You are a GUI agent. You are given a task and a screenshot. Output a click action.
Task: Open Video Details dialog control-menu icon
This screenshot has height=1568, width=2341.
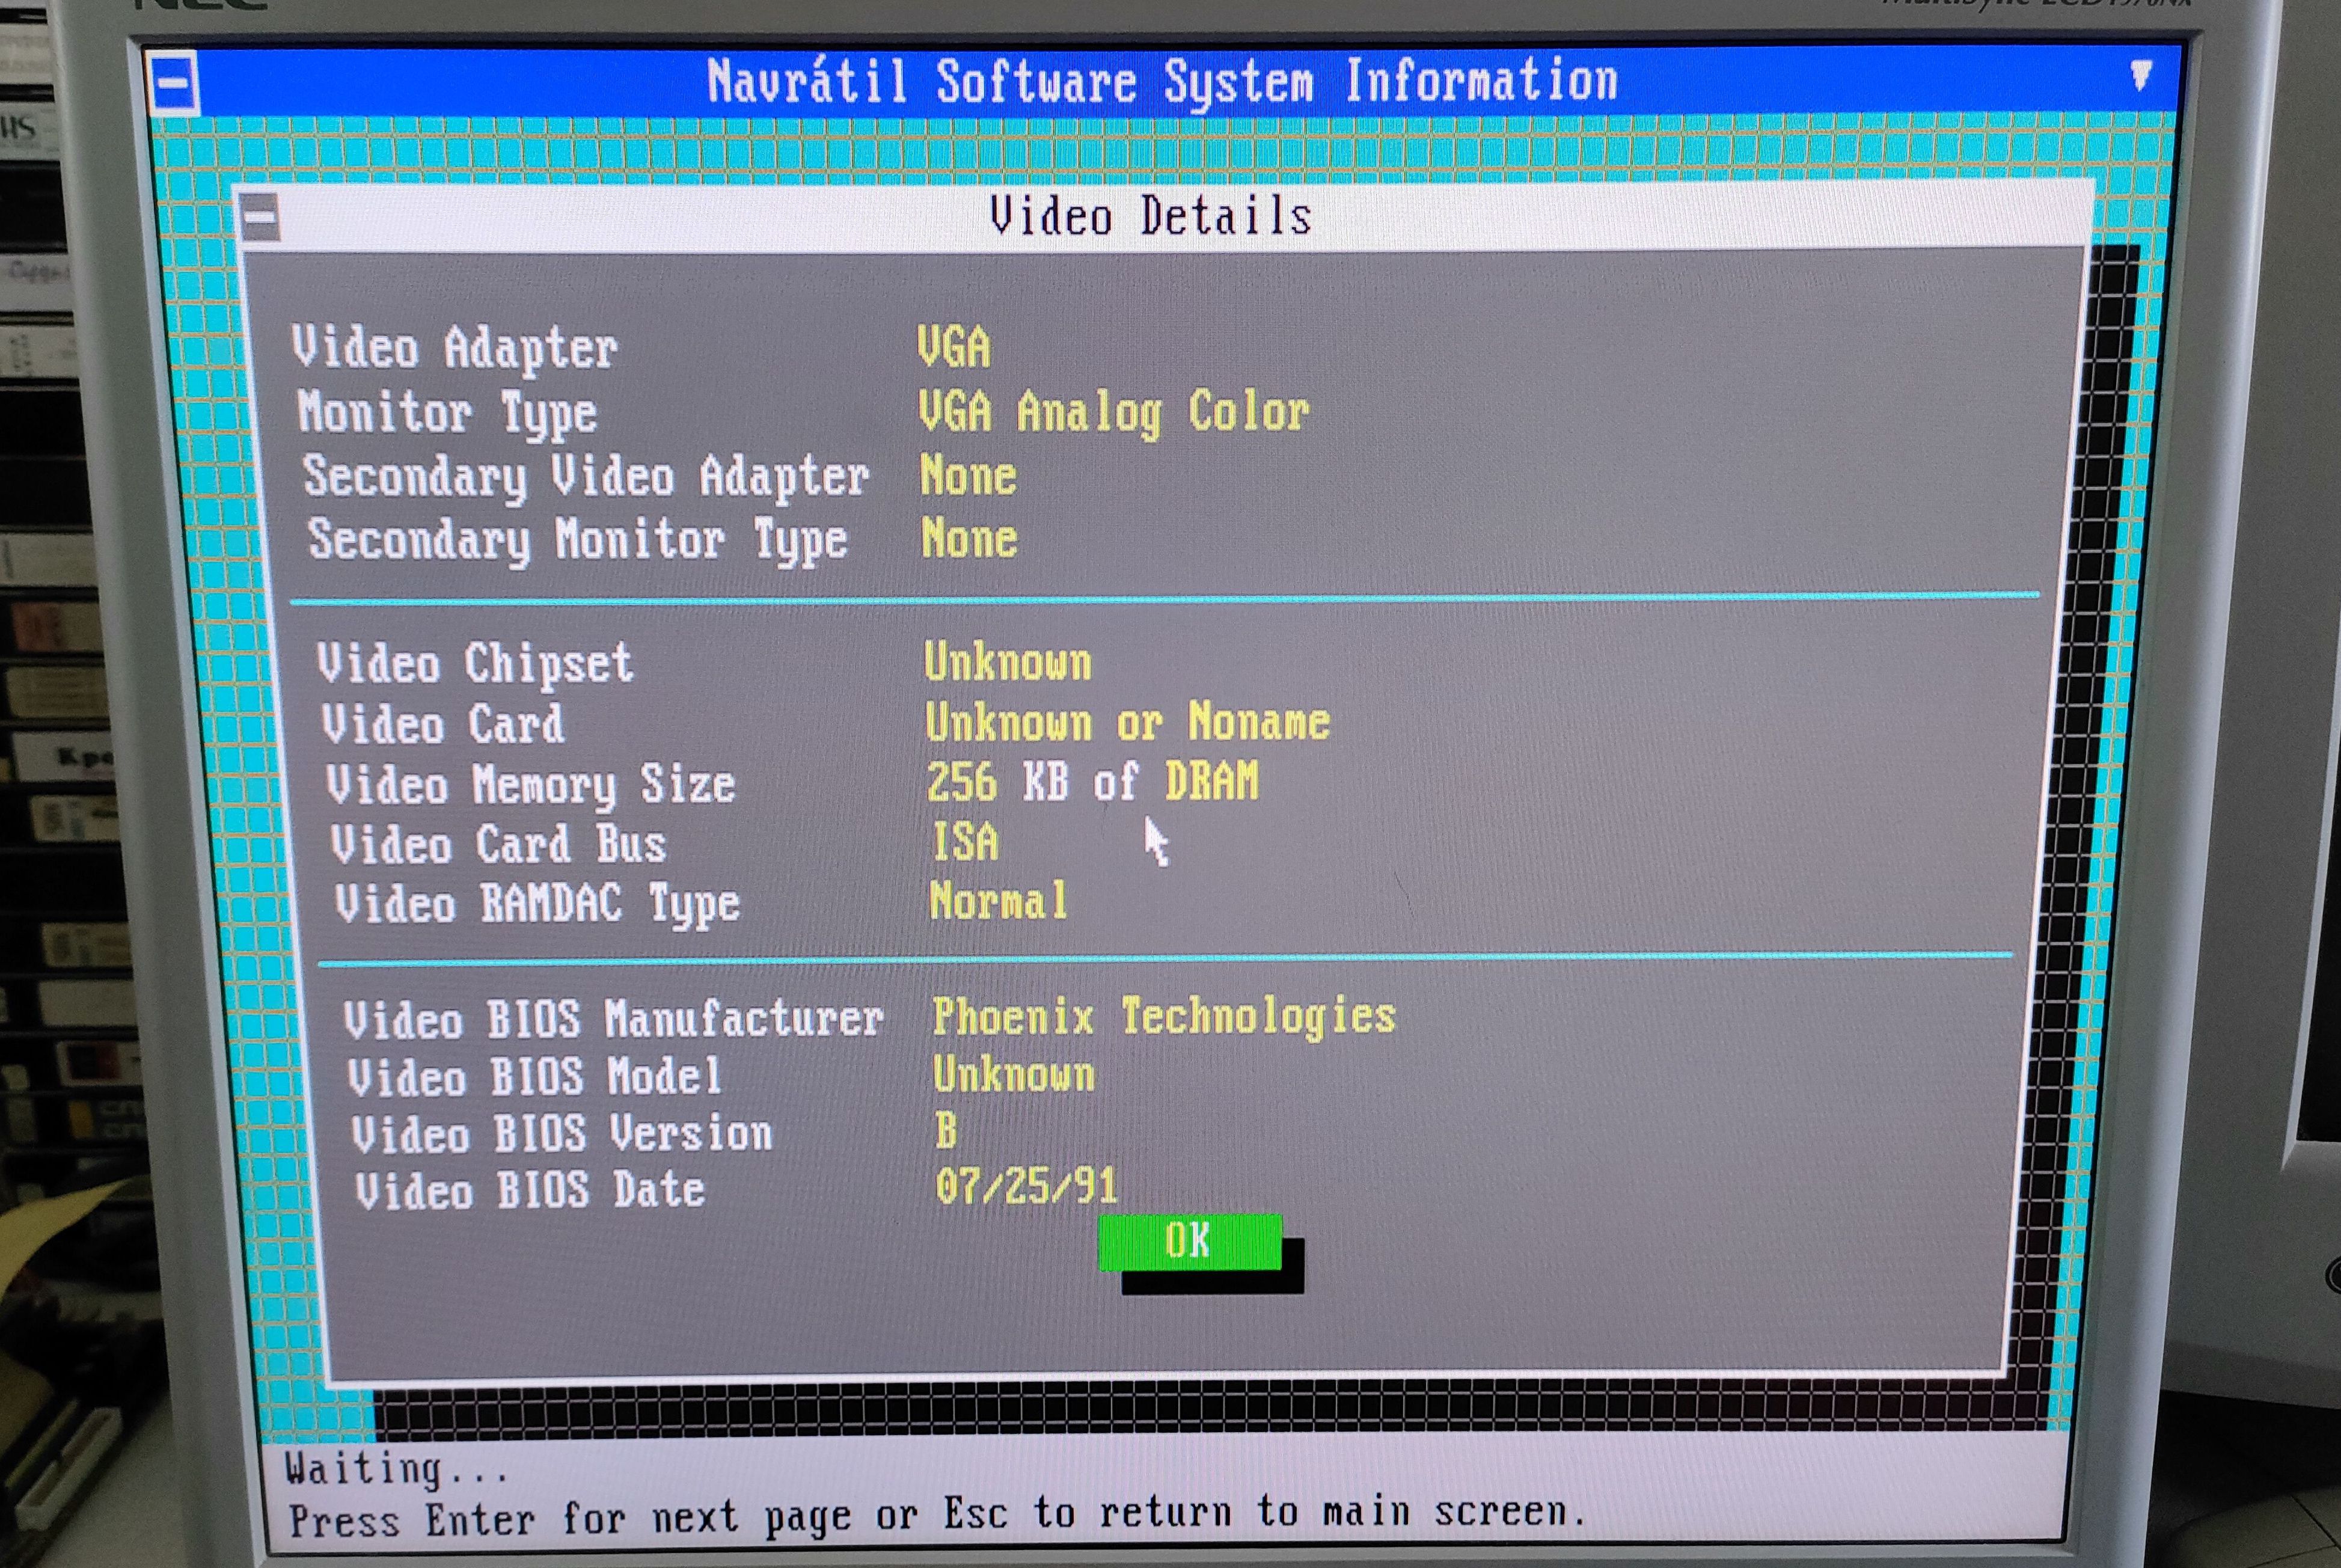261,217
